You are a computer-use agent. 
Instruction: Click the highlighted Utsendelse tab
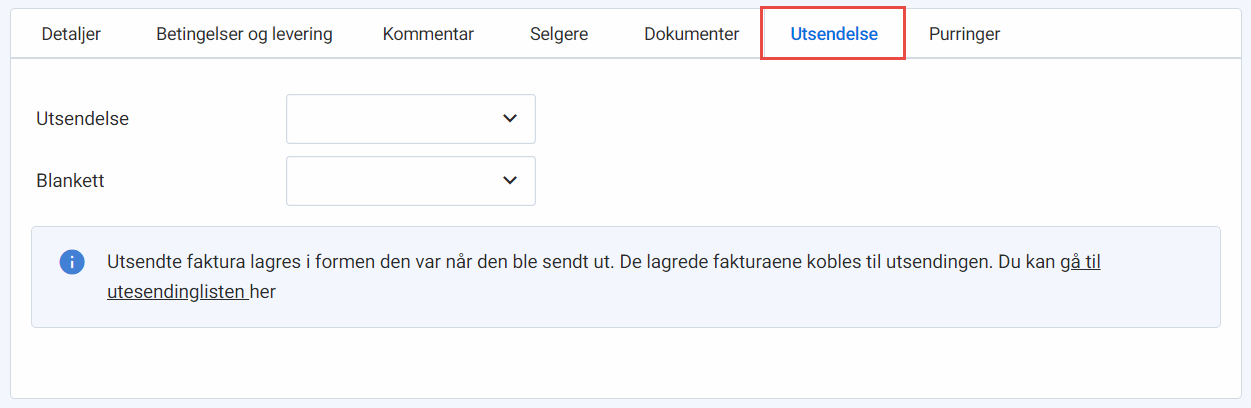[834, 34]
